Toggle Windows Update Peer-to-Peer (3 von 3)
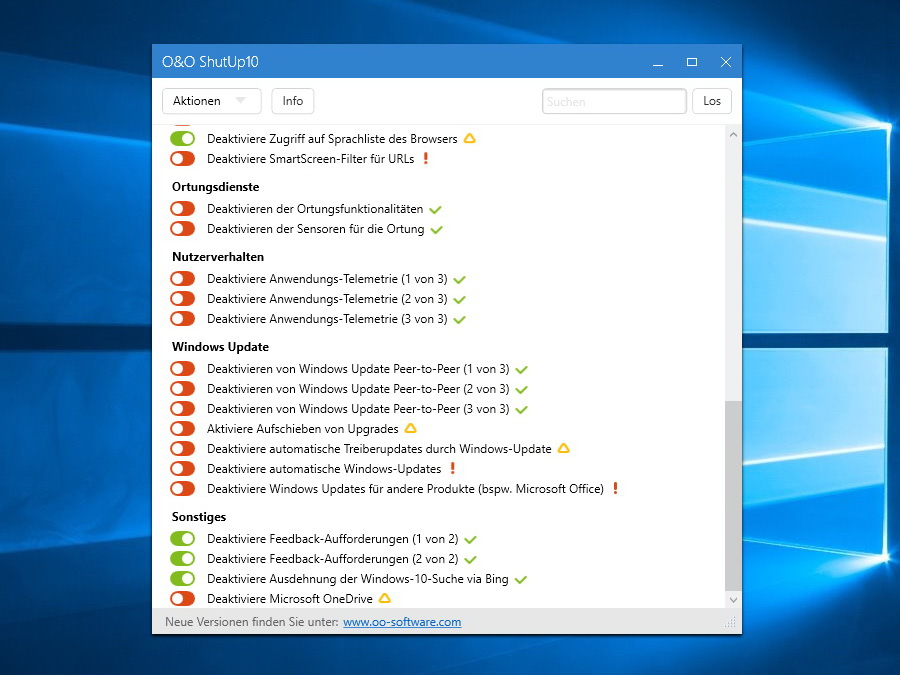 [183, 409]
